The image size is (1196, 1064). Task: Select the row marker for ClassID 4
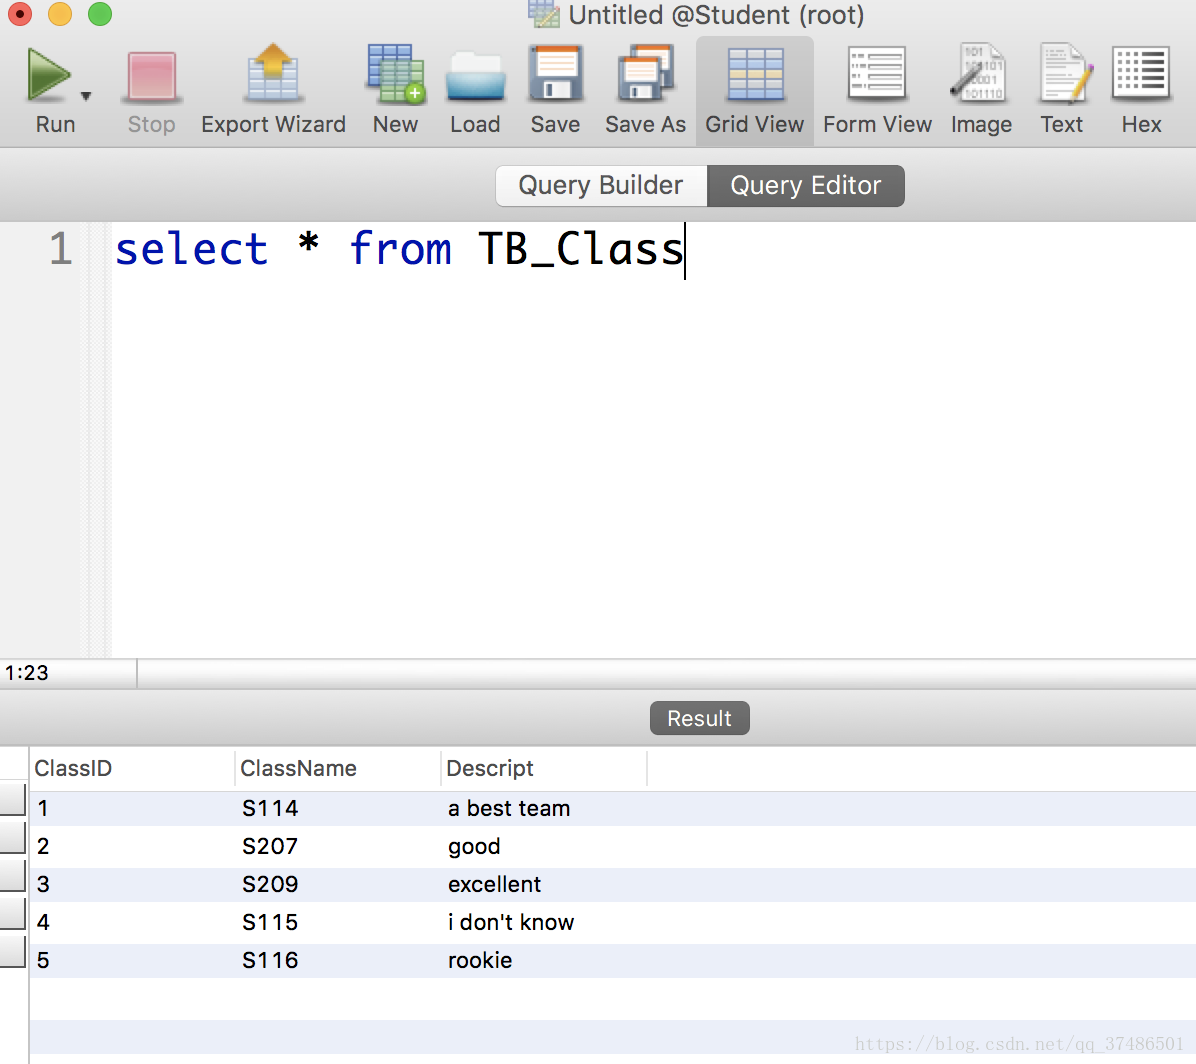13,913
